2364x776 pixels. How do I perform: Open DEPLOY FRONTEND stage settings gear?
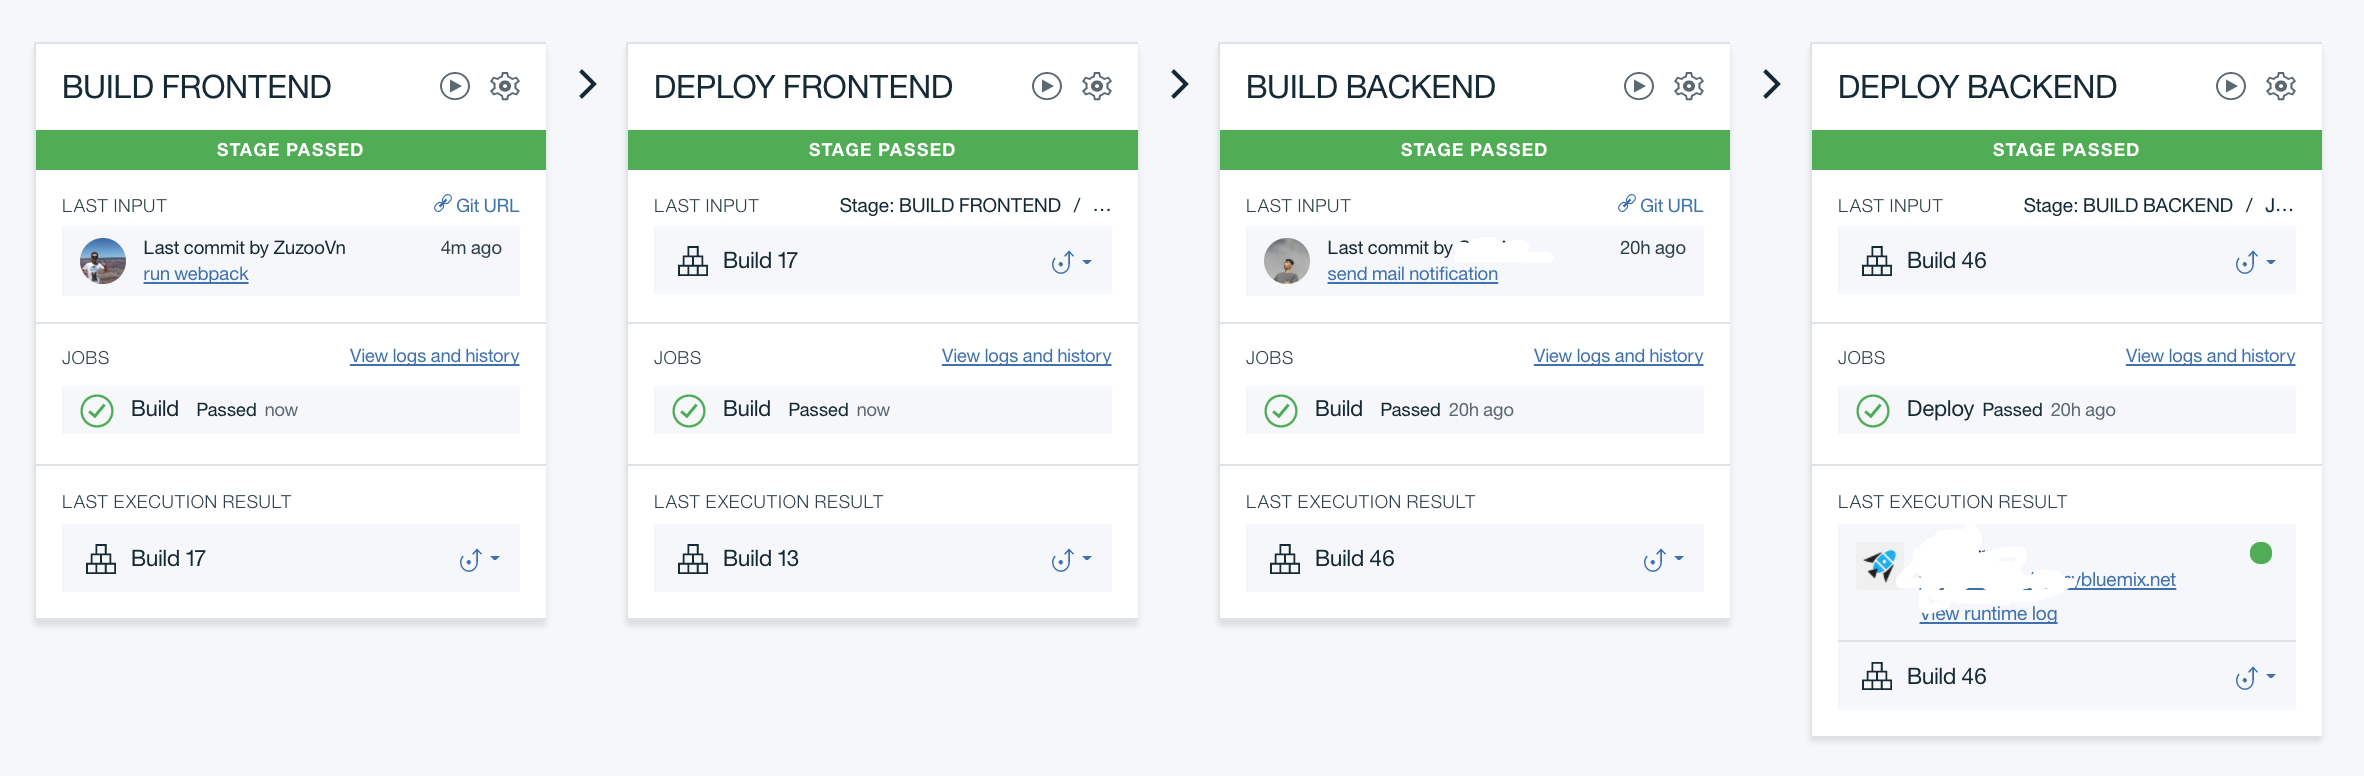tap(1097, 86)
